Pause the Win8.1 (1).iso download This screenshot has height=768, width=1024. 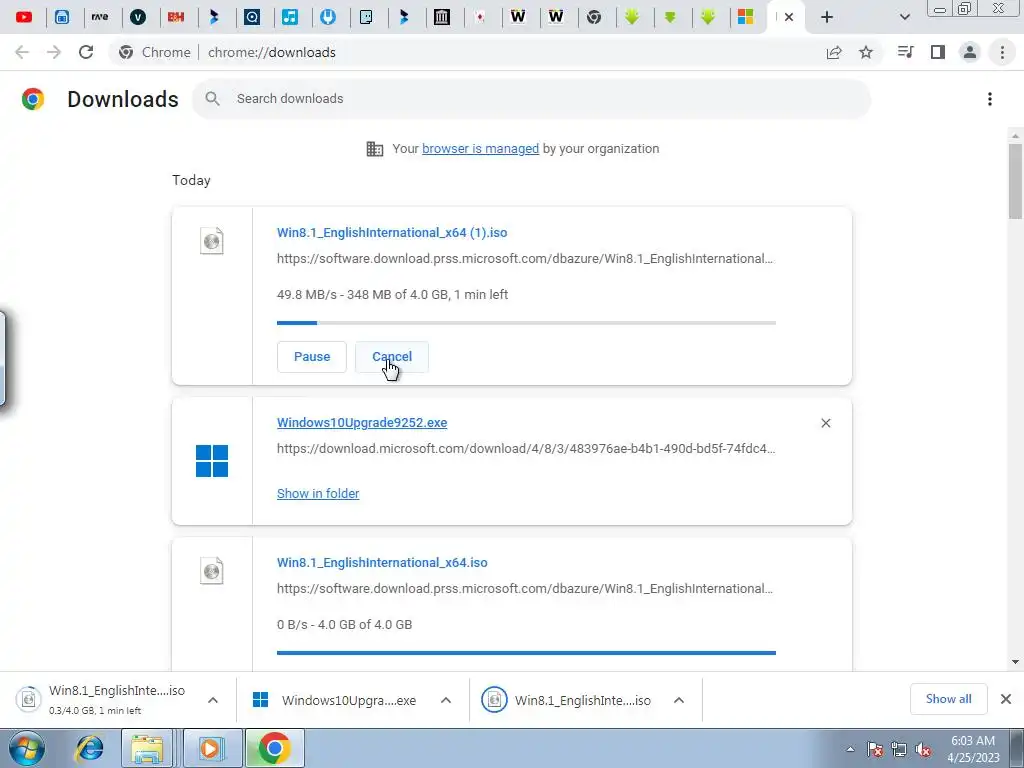click(x=312, y=357)
